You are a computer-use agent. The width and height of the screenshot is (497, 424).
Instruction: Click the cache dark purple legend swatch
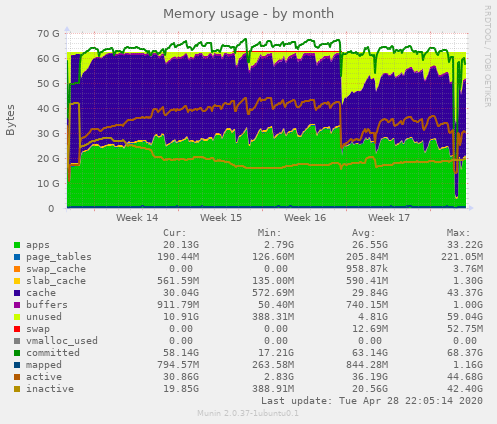point(17,293)
